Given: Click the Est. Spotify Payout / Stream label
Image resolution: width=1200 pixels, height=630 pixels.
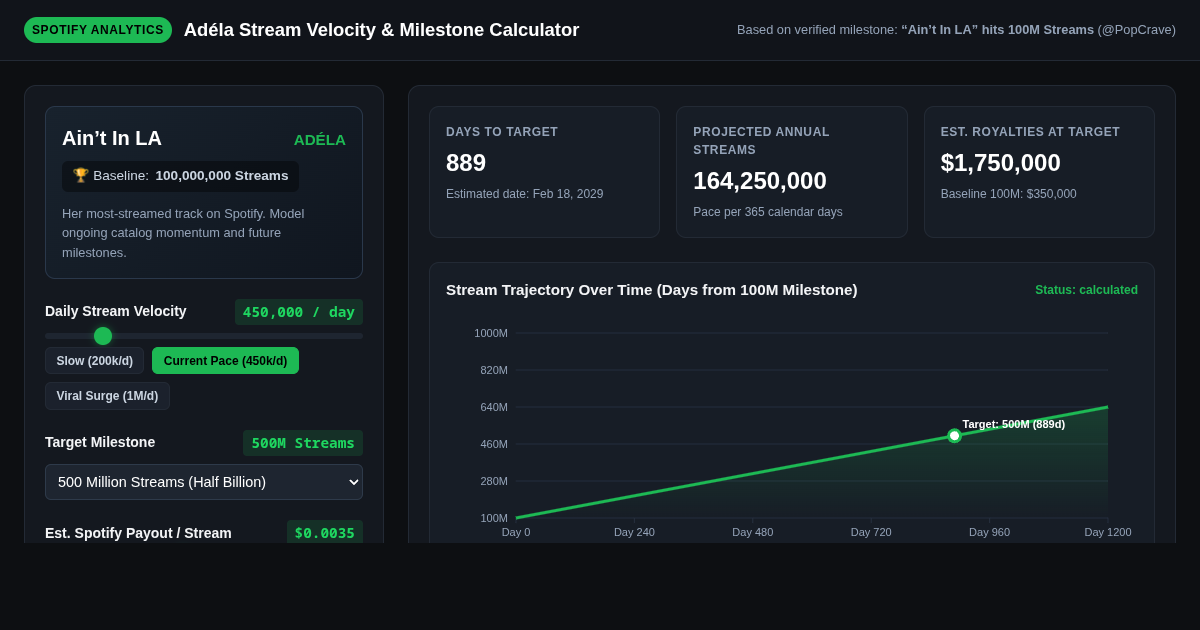Looking at the screenshot, I should pyautogui.click(x=138, y=533).
